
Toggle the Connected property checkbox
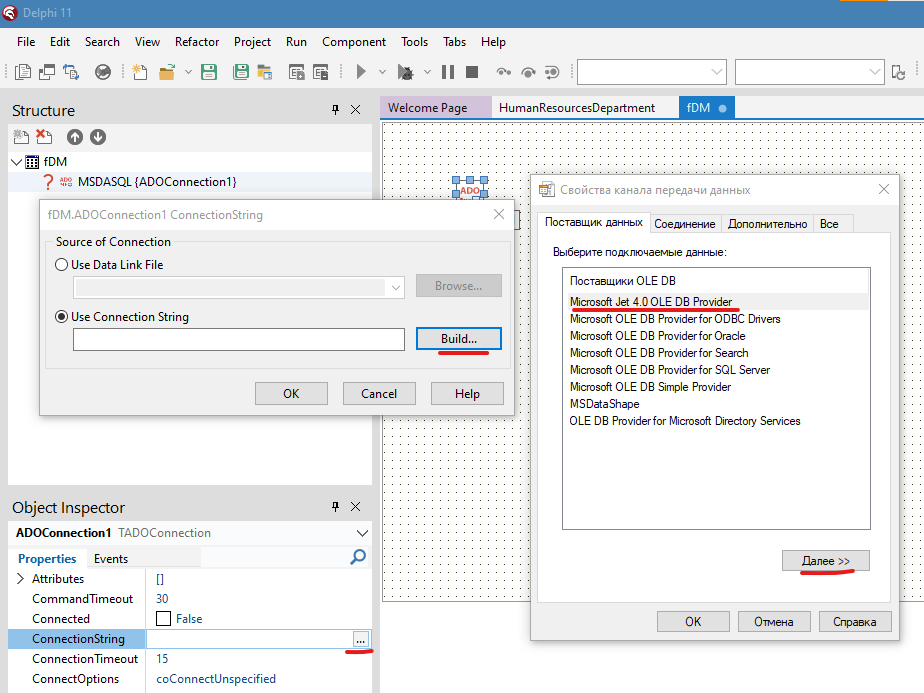[x=163, y=618]
